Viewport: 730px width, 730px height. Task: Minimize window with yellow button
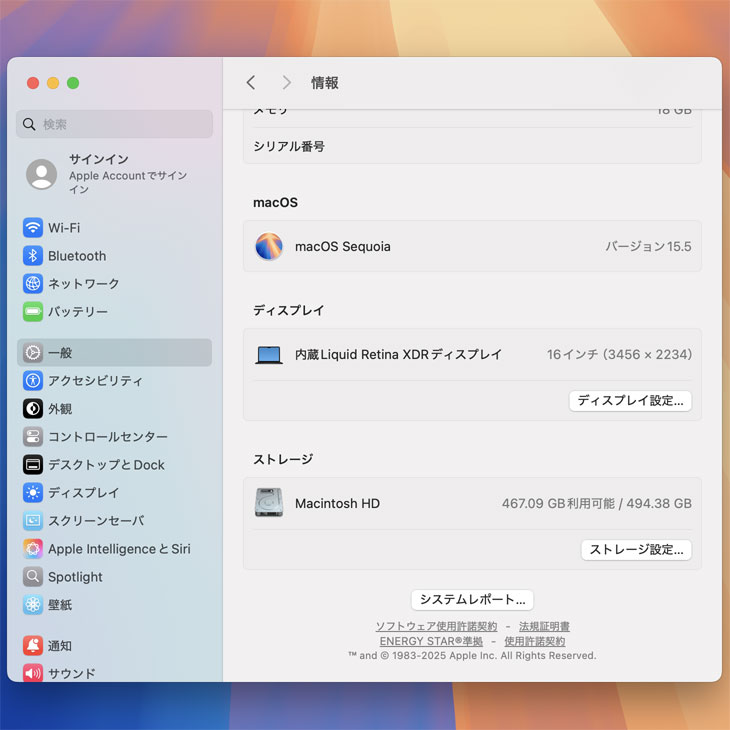pos(53,83)
